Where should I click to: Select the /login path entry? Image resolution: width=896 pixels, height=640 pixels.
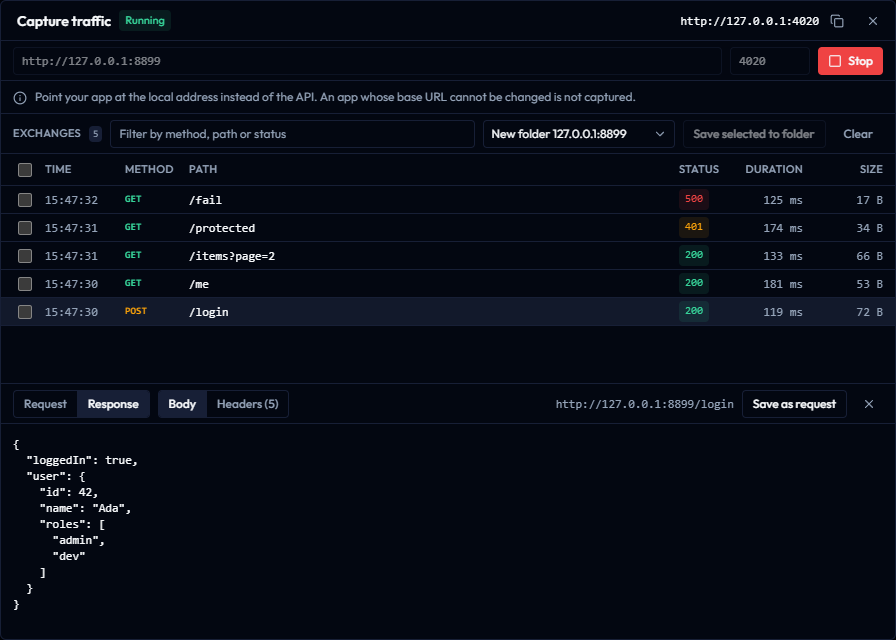[209, 312]
